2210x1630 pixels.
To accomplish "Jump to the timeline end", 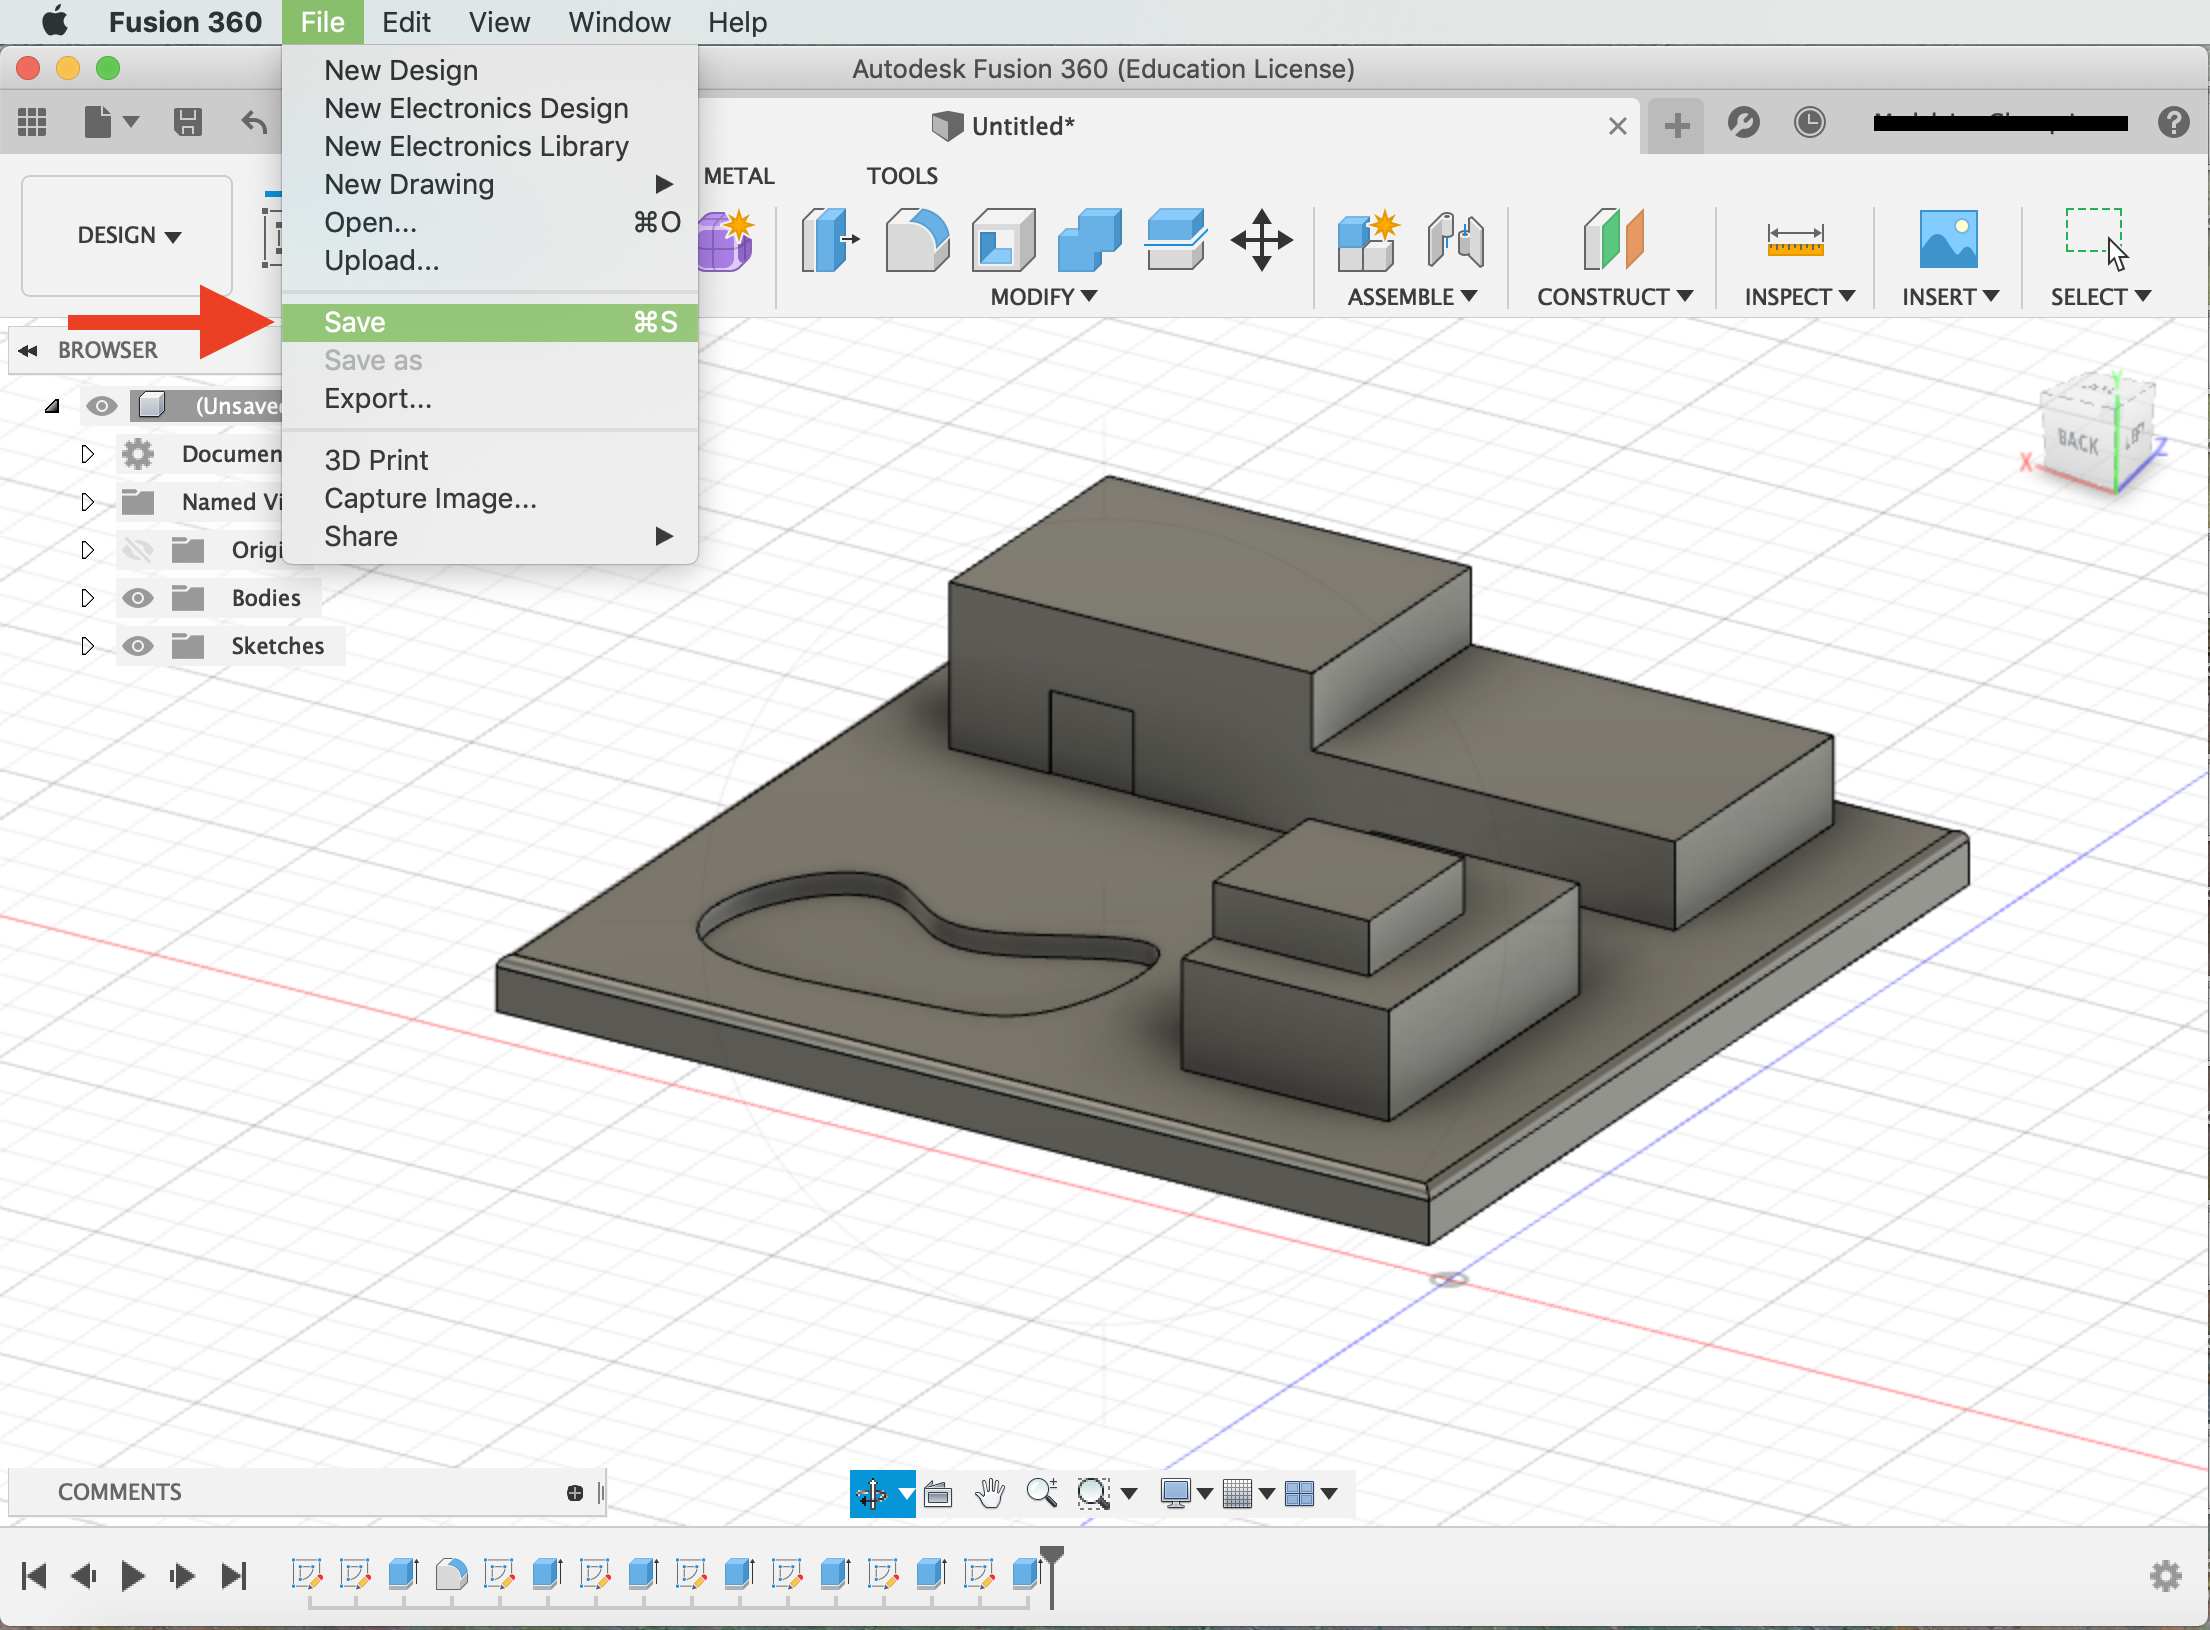I will point(234,1576).
